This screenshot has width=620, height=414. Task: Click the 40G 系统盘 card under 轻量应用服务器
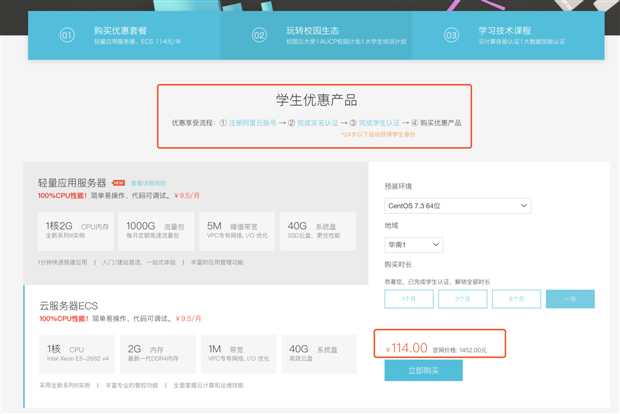(x=318, y=231)
